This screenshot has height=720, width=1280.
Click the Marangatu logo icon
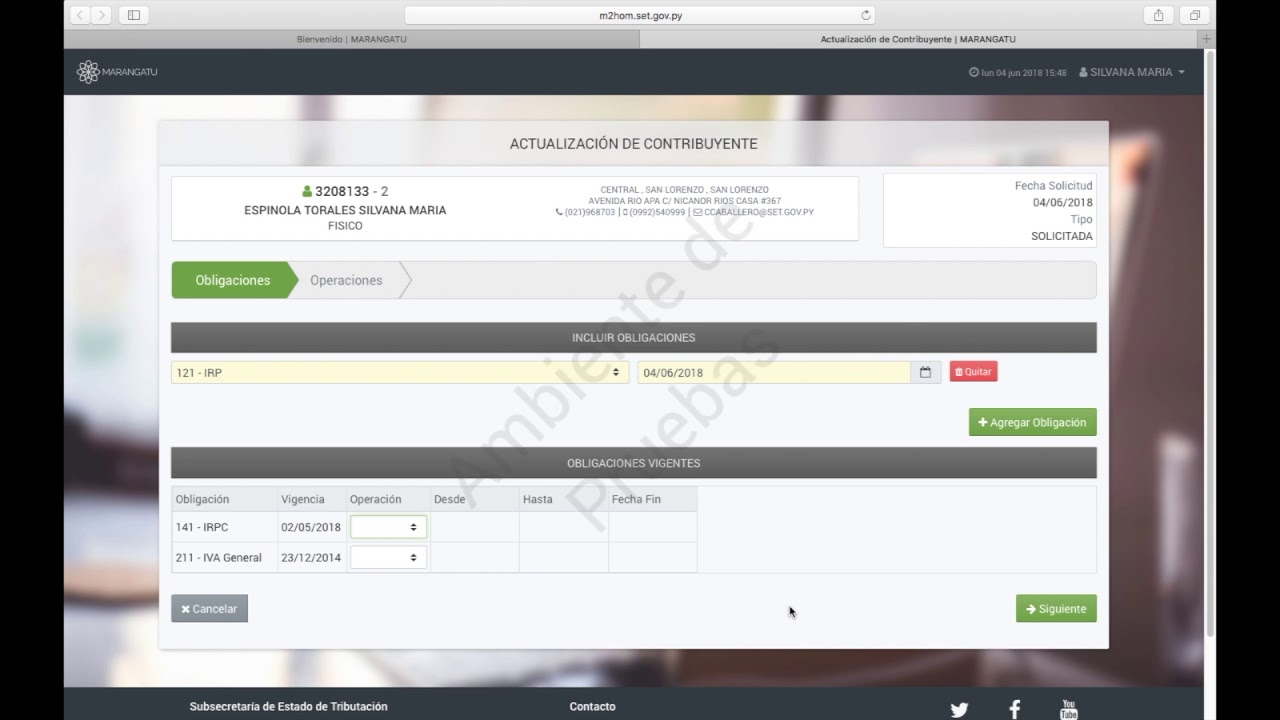[x=88, y=72]
